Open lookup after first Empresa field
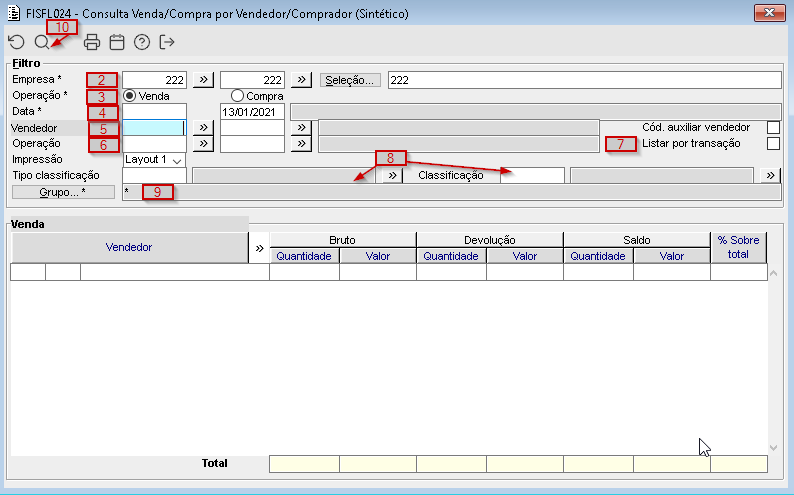 pyautogui.click(x=204, y=80)
